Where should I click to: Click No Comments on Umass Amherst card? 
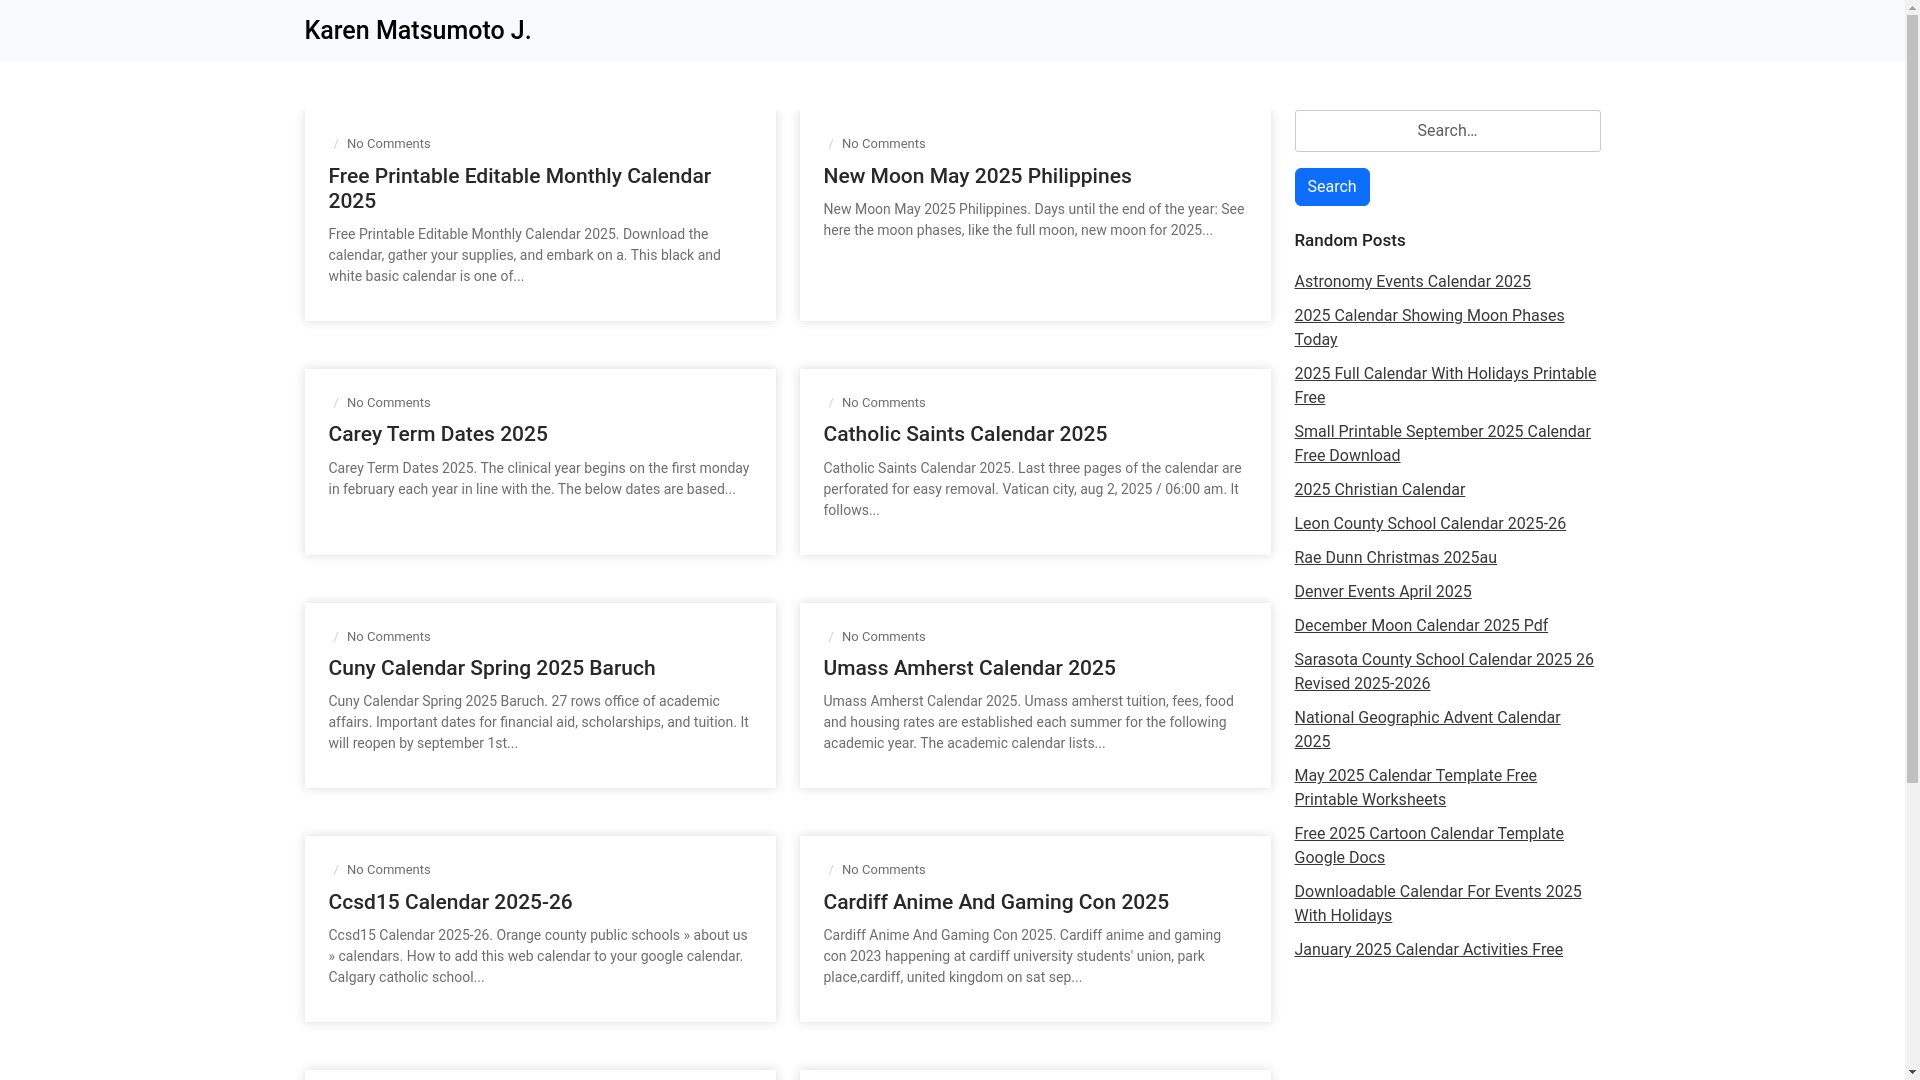point(883,637)
